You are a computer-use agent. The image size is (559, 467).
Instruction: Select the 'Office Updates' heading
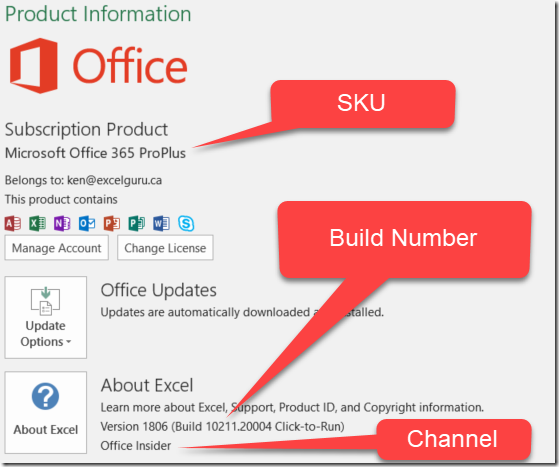[x=158, y=290]
